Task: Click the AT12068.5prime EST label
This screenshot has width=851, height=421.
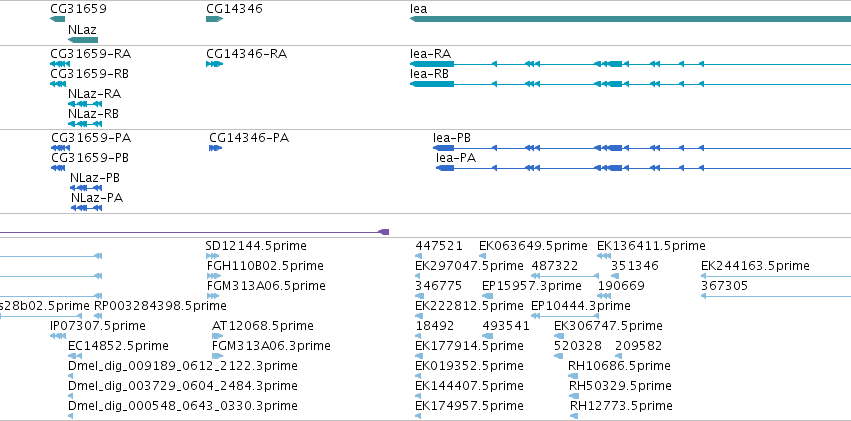Action: click(263, 326)
